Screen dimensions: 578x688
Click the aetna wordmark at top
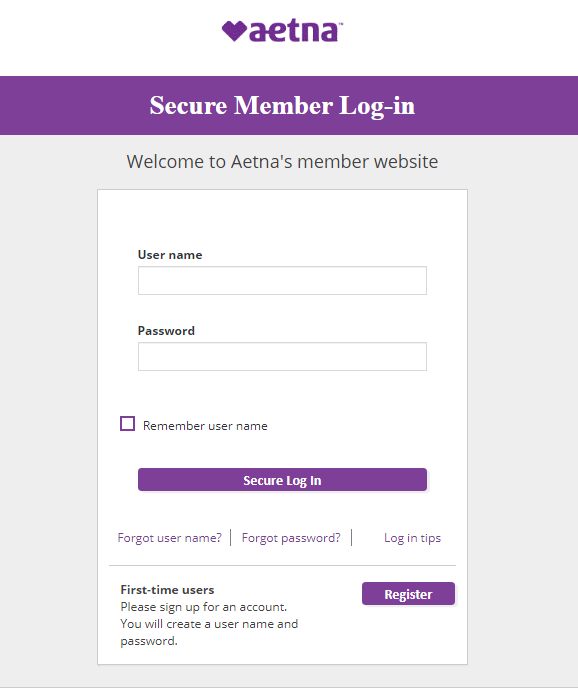coord(296,31)
